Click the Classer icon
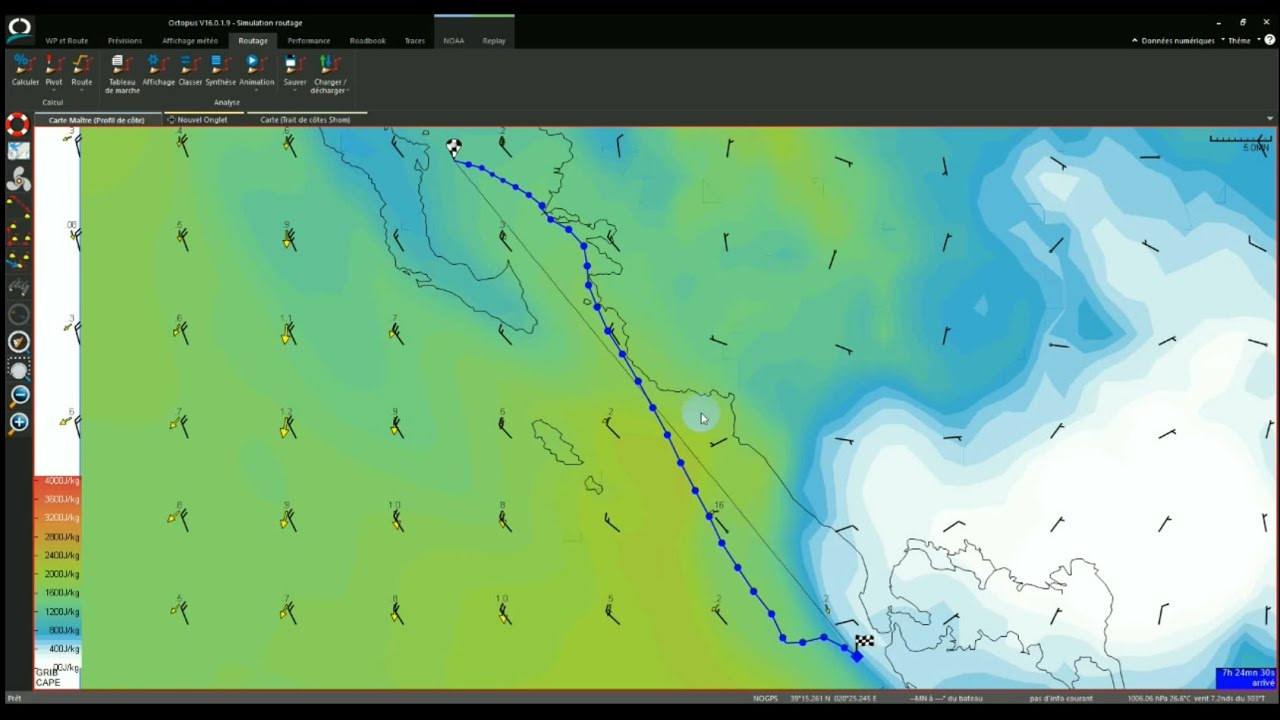Viewport: 1280px width, 720px height. (x=190, y=64)
